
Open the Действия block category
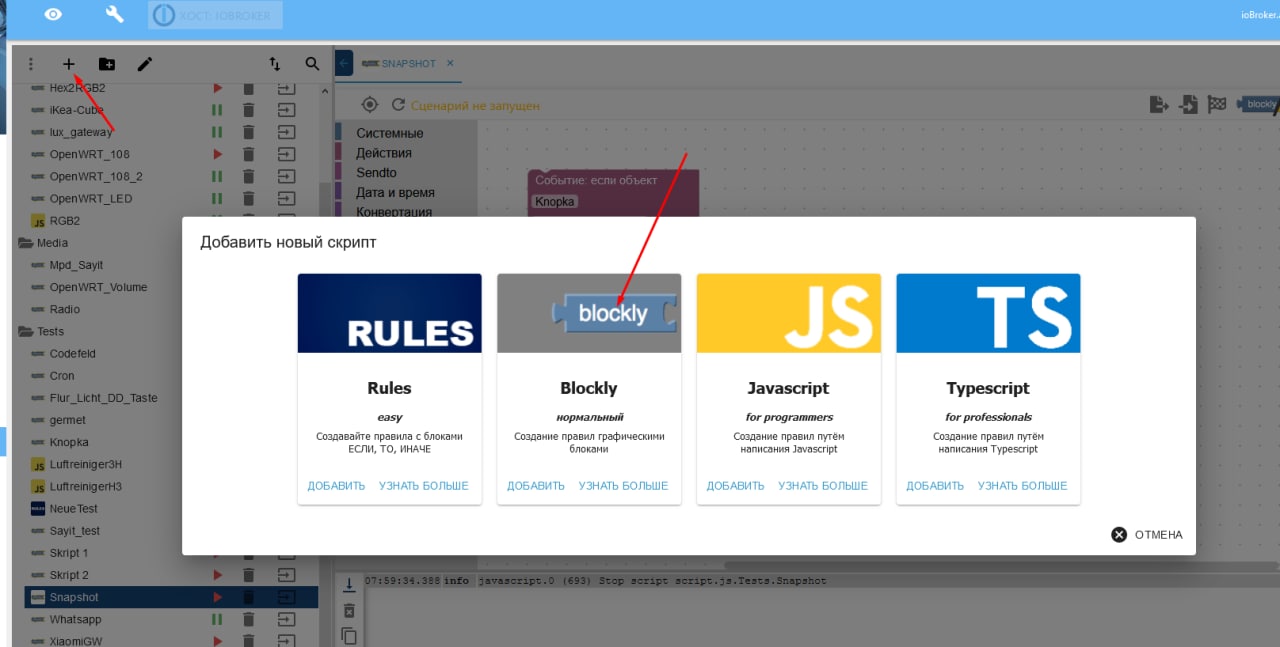384,153
